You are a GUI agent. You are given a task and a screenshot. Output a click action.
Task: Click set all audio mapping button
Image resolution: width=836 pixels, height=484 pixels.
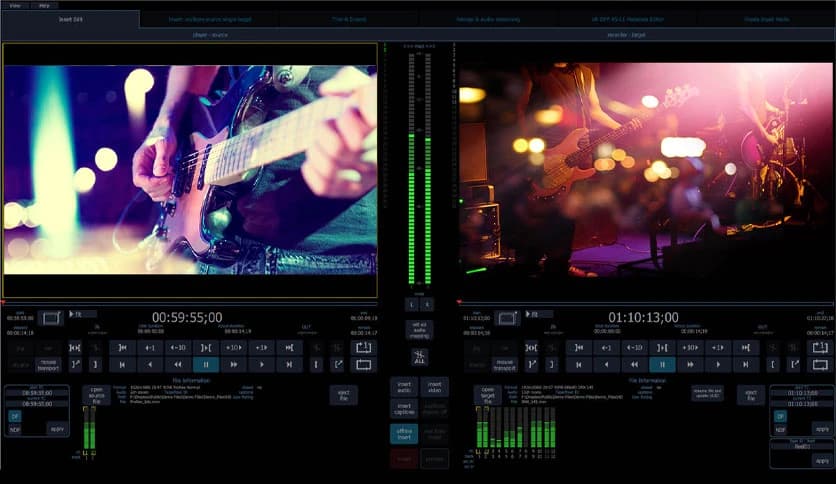(x=420, y=329)
